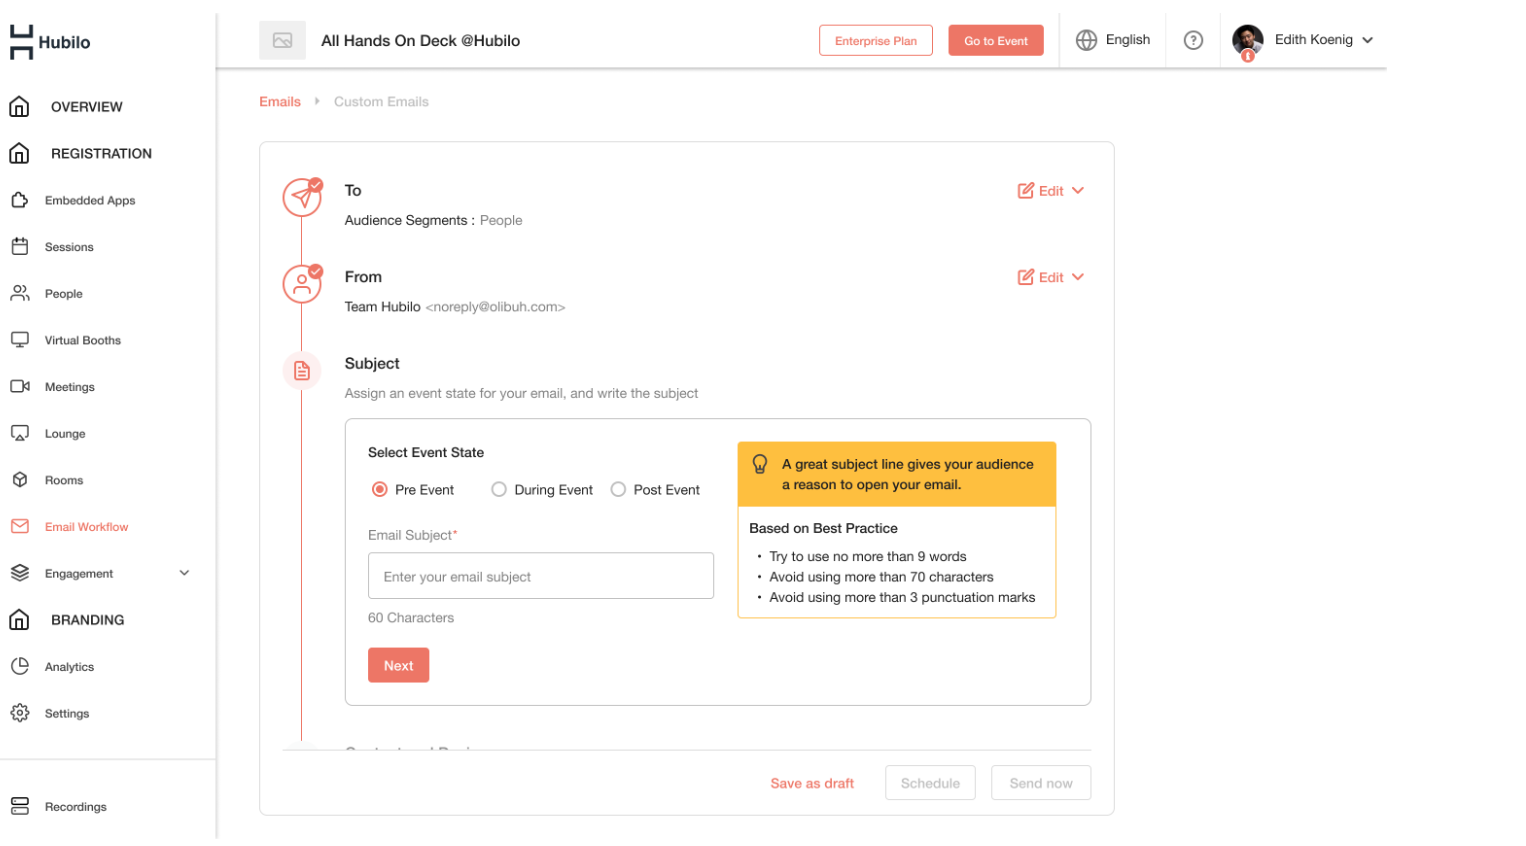Open Analytics pie chart icon
The width and height of the screenshot is (1526, 846).
click(x=19, y=666)
